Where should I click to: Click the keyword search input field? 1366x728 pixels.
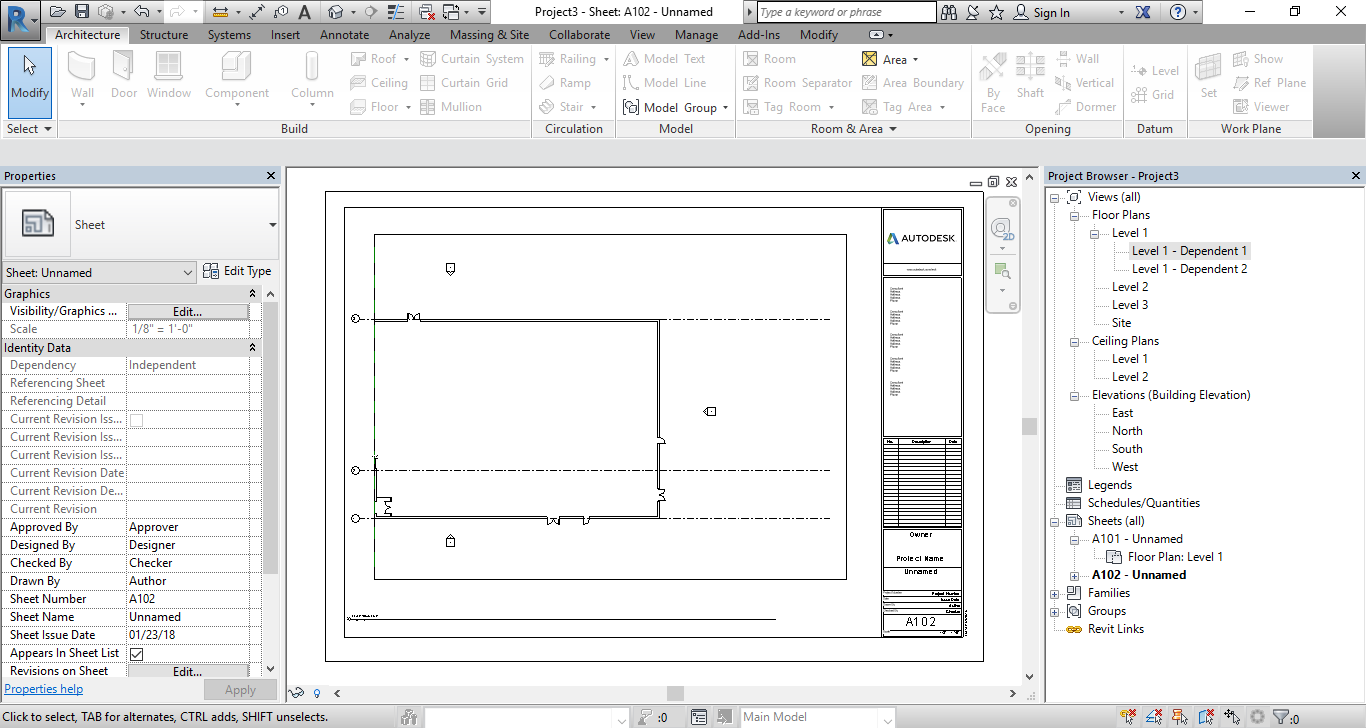tap(847, 12)
